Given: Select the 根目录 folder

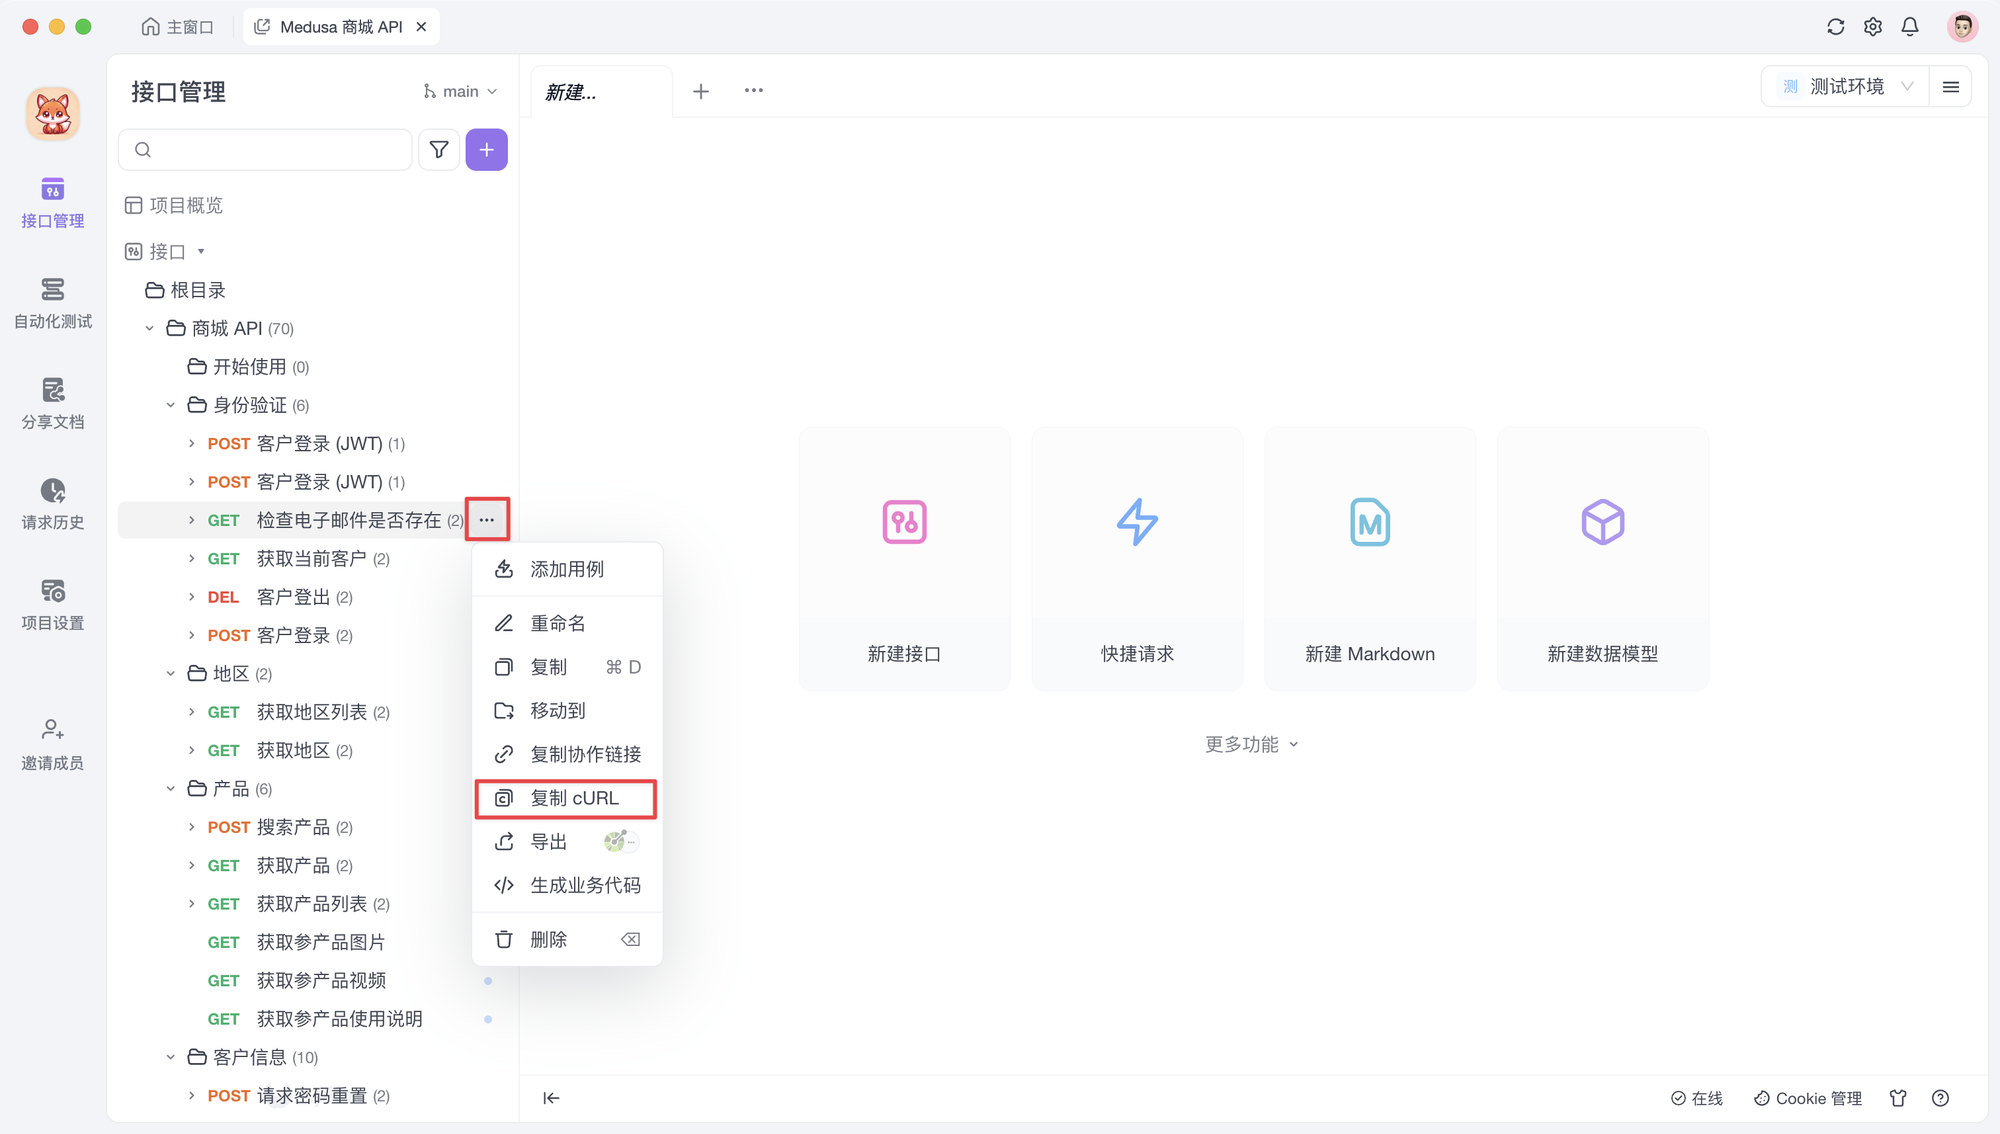Looking at the screenshot, I should tap(186, 291).
